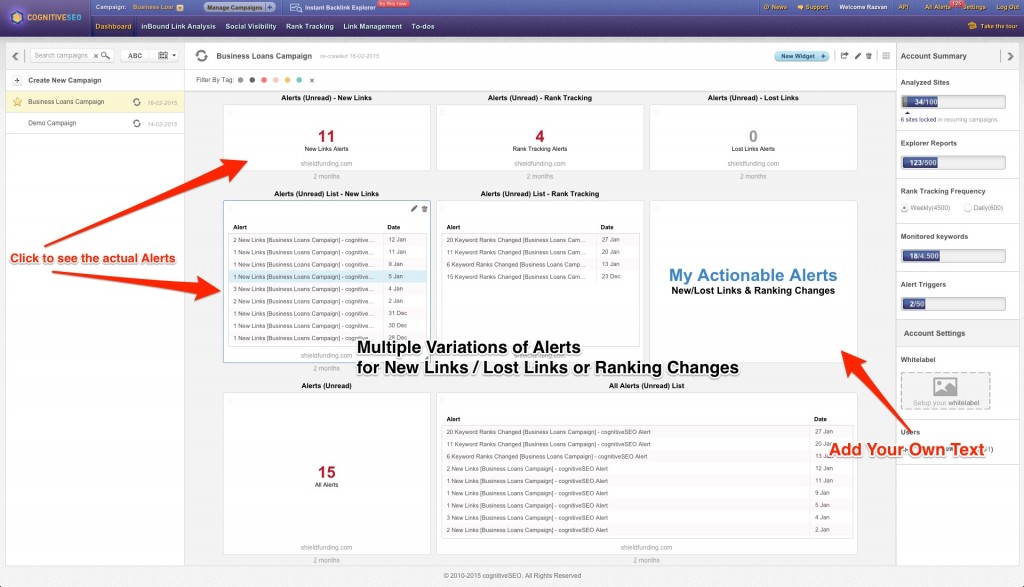Click the share/export dashboard icon
The width and height of the screenshot is (1024, 587).
(844, 56)
